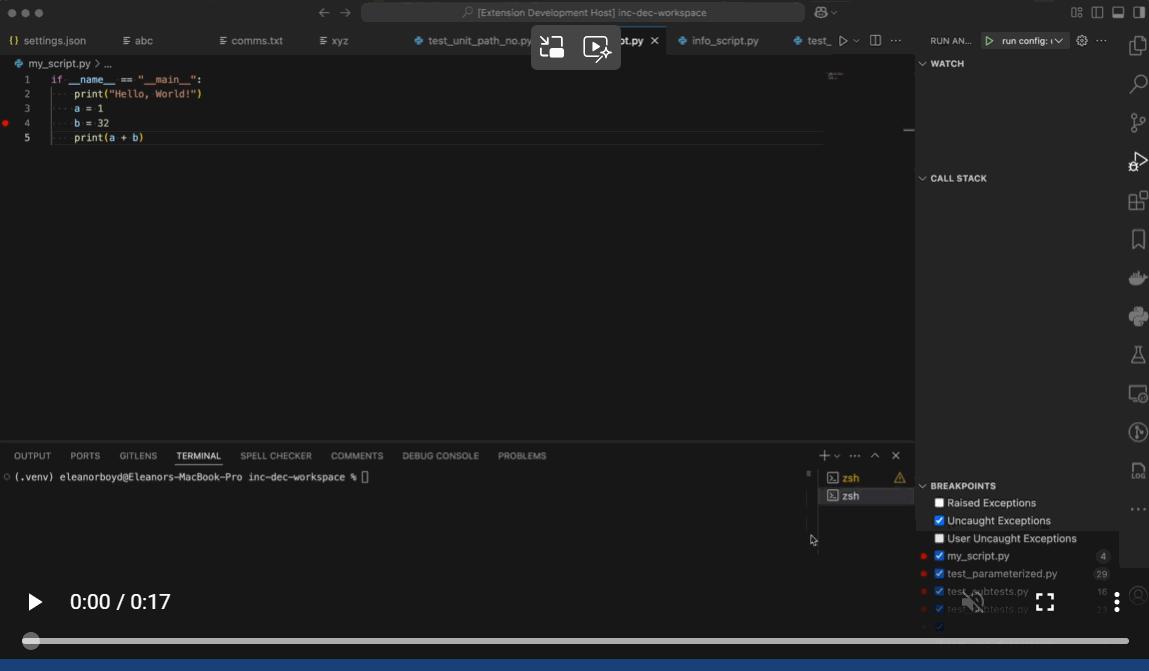The width and height of the screenshot is (1149, 671).
Task: Click the video progress seek bar
Action: [574, 640]
